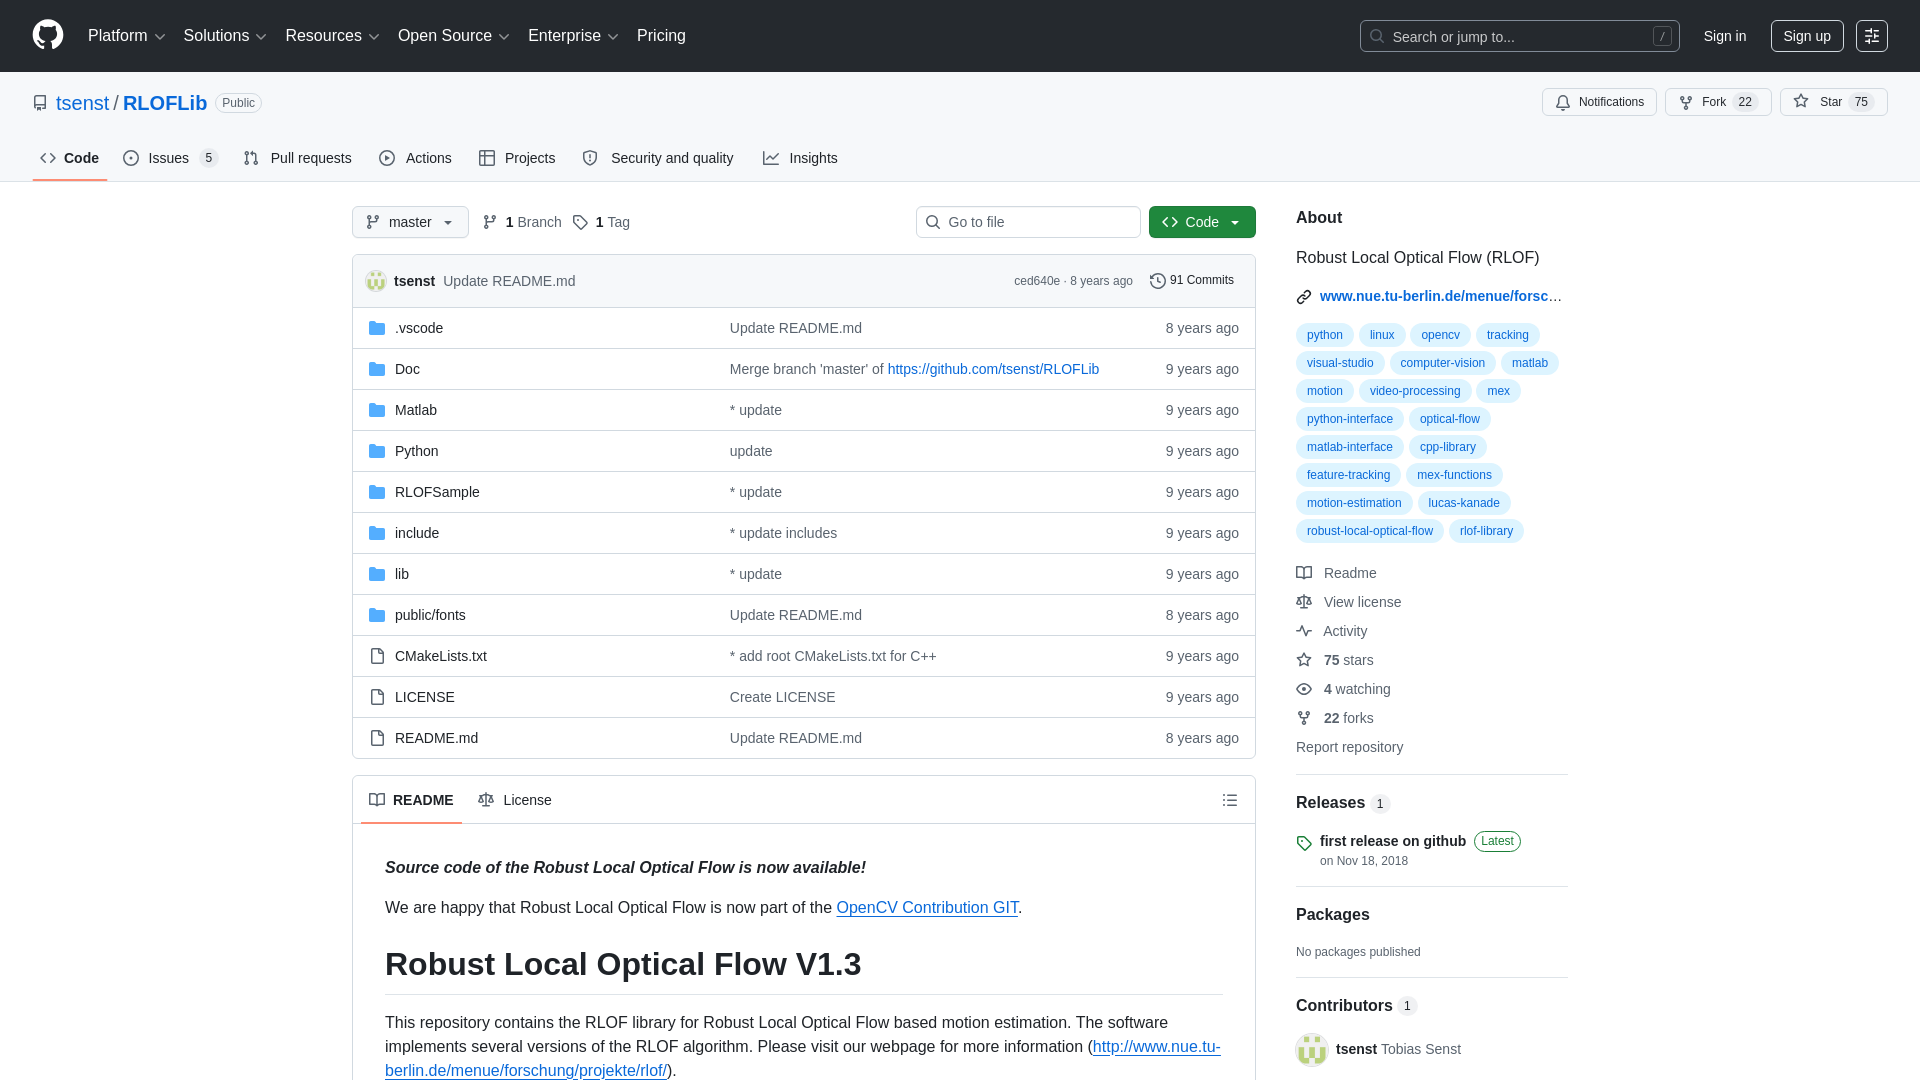Click the public/fonts folder icon
This screenshot has width=1920, height=1080.
click(x=377, y=615)
